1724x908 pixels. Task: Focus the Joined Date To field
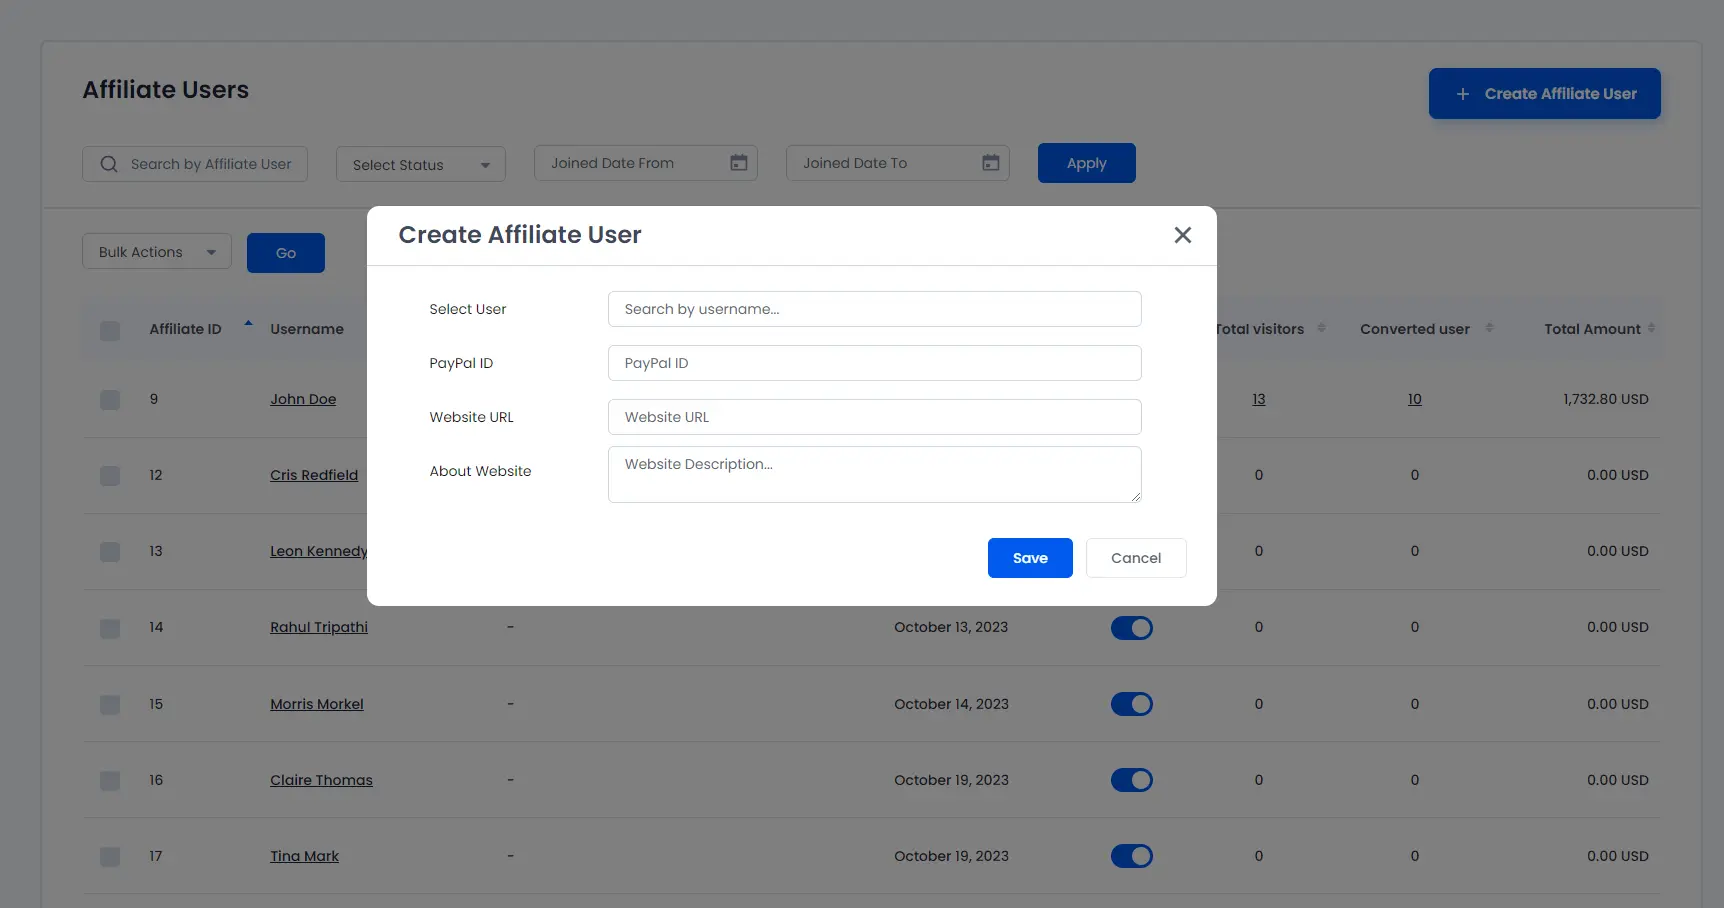[898, 163]
